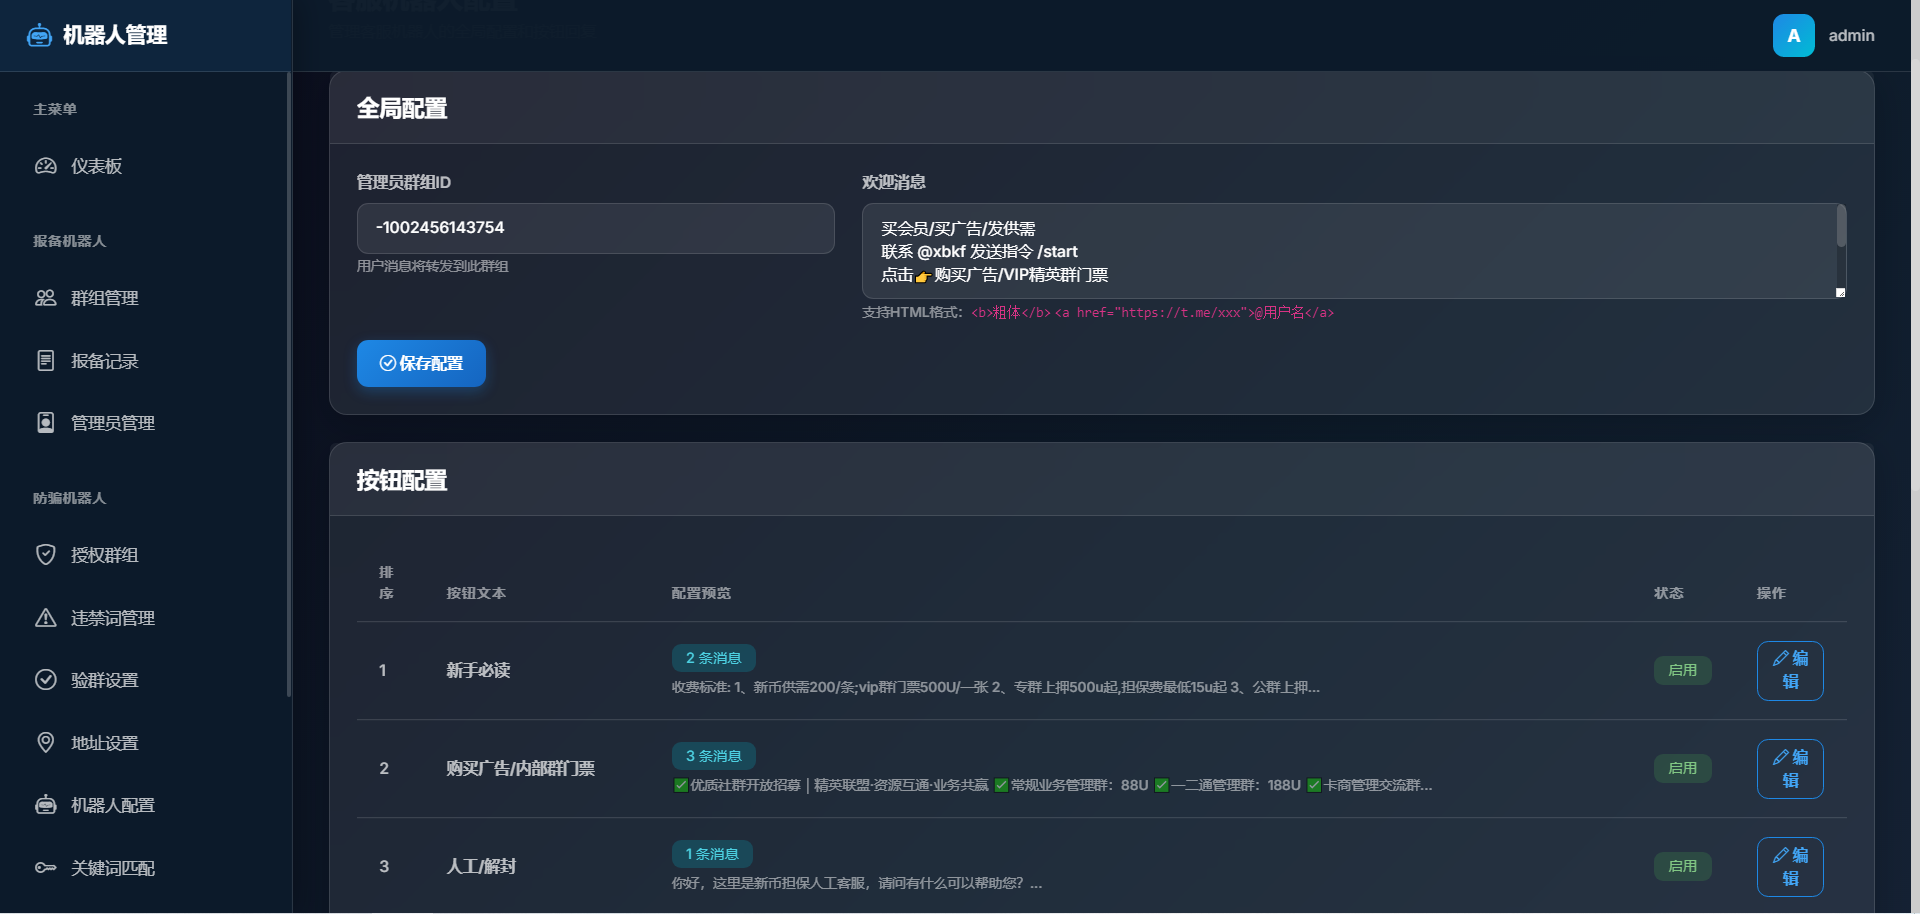Click the robot logo icon in header
The height and width of the screenshot is (914, 1920).
click(x=39, y=36)
